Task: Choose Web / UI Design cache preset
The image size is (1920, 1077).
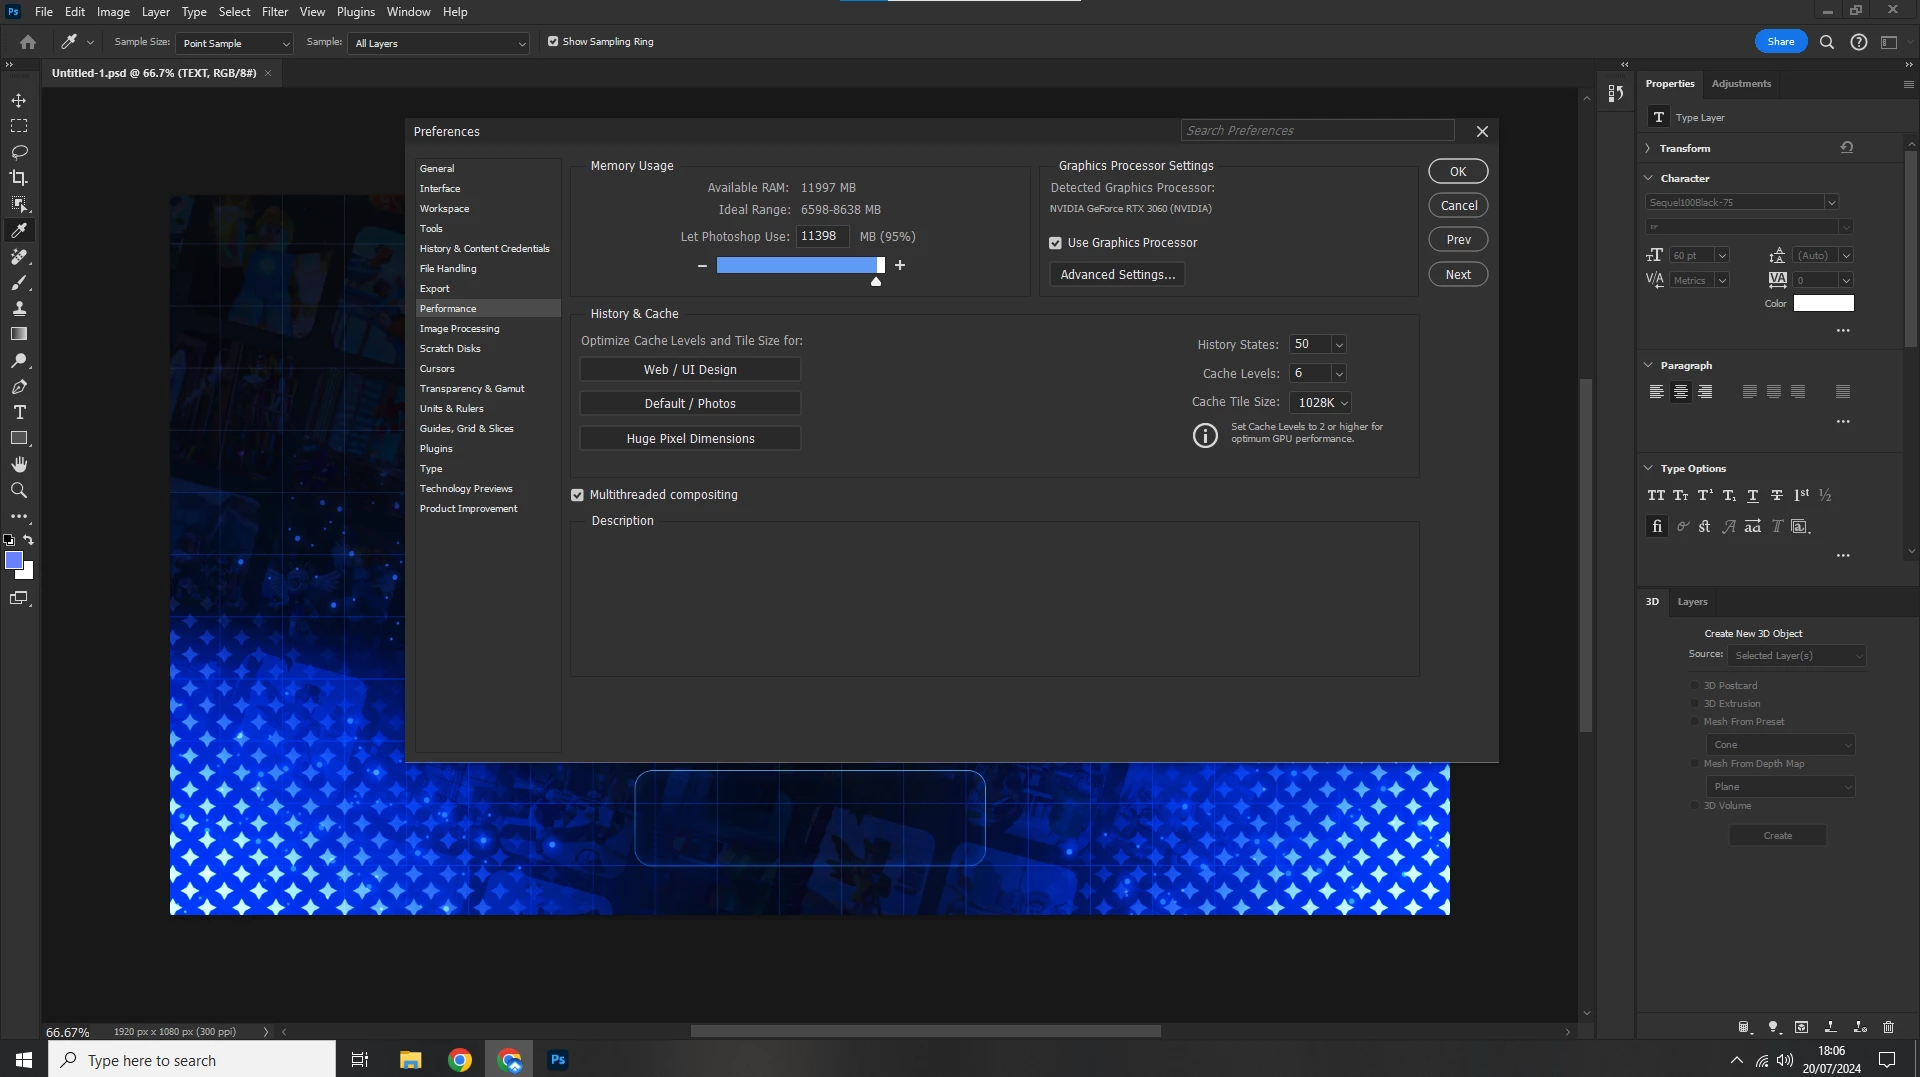Action: 690,370
